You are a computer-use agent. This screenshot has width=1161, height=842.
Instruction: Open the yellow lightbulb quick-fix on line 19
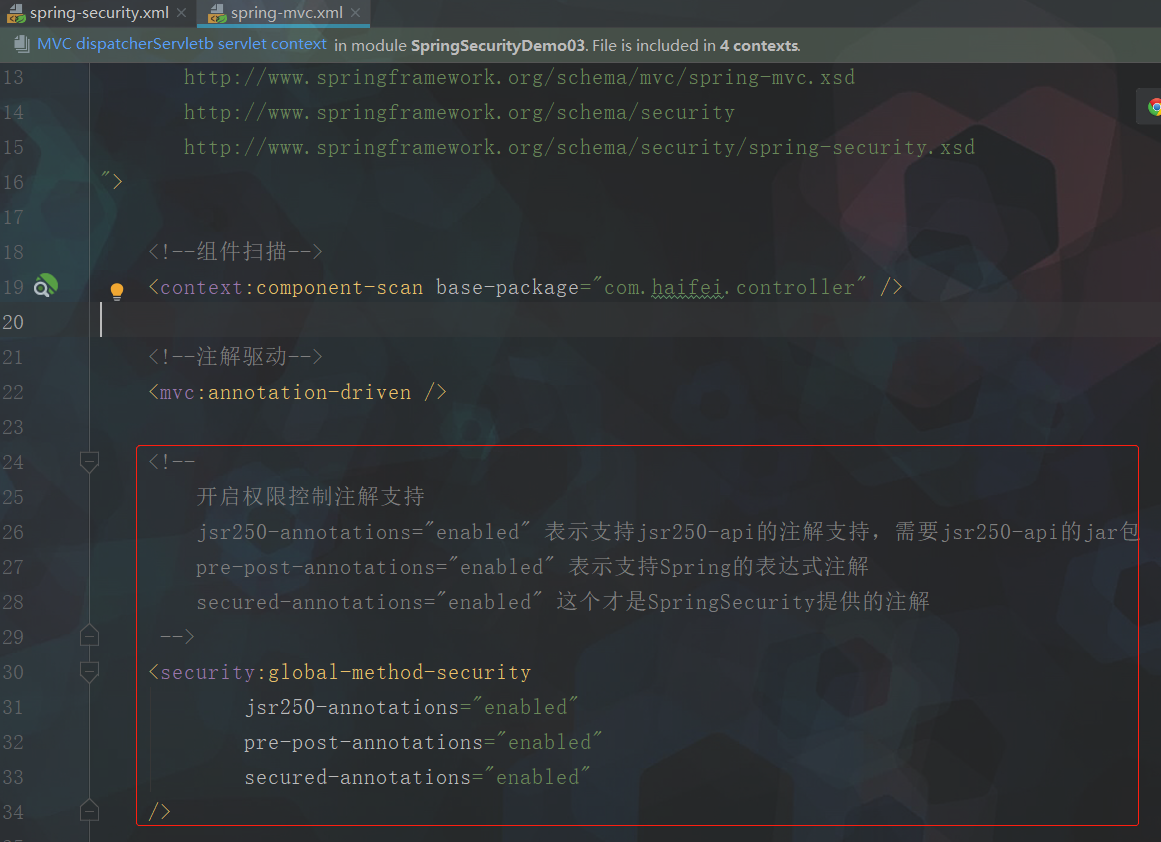pyautogui.click(x=116, y=290)
